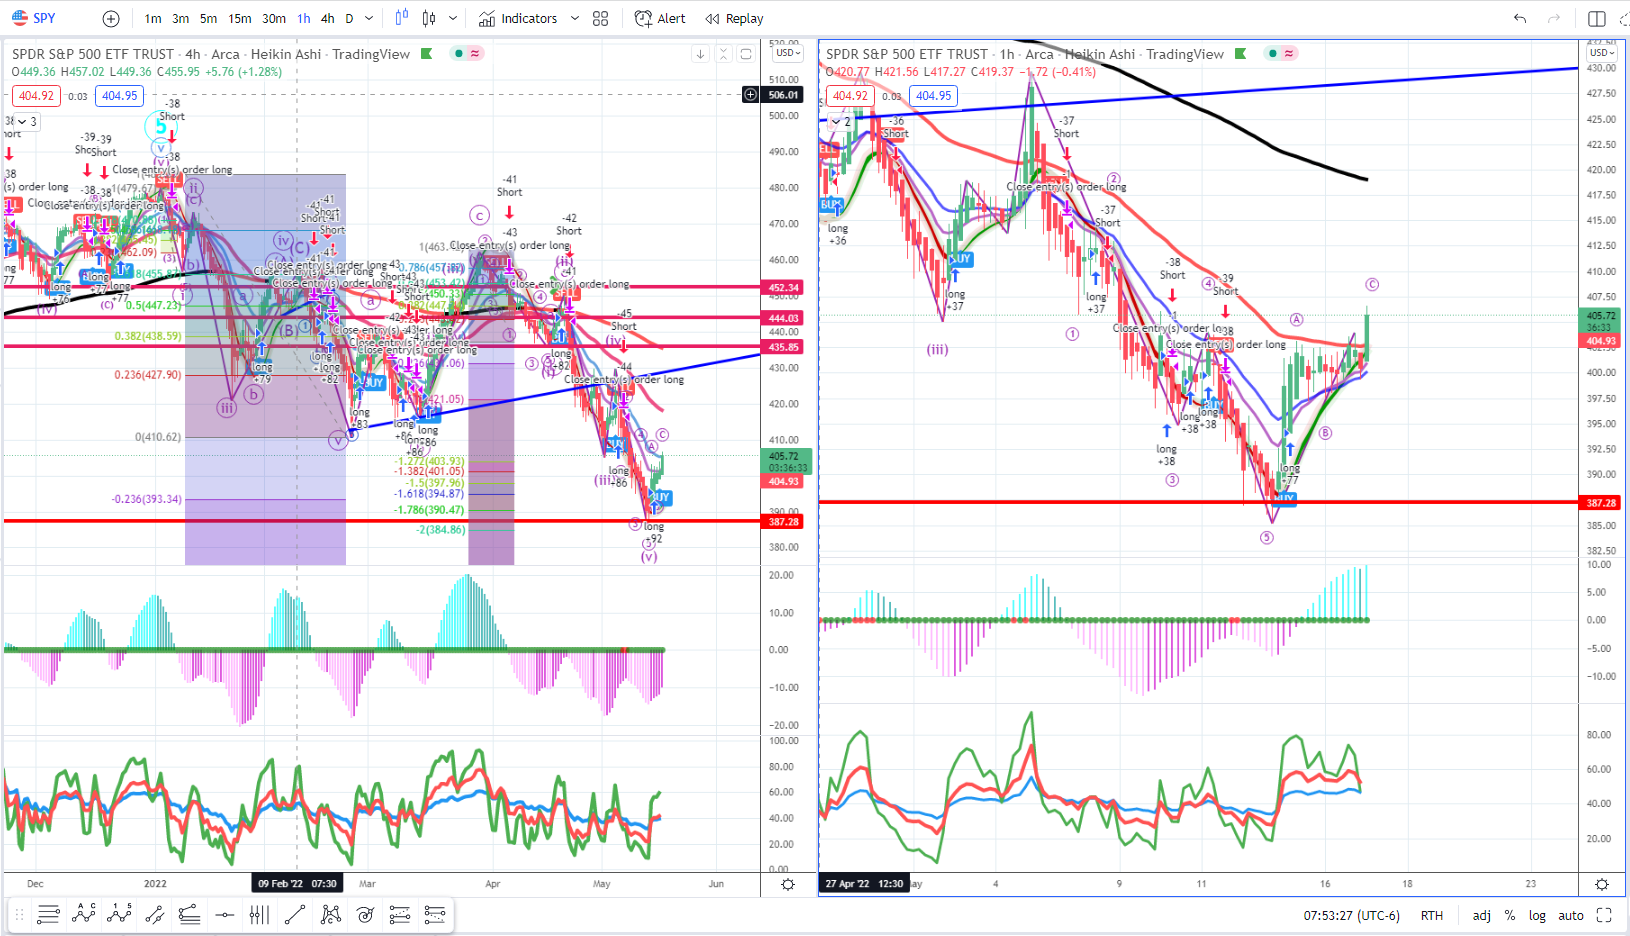Open right chart settings gear icon
This screenshot has height=936, width=1630.
[1602, 884]
